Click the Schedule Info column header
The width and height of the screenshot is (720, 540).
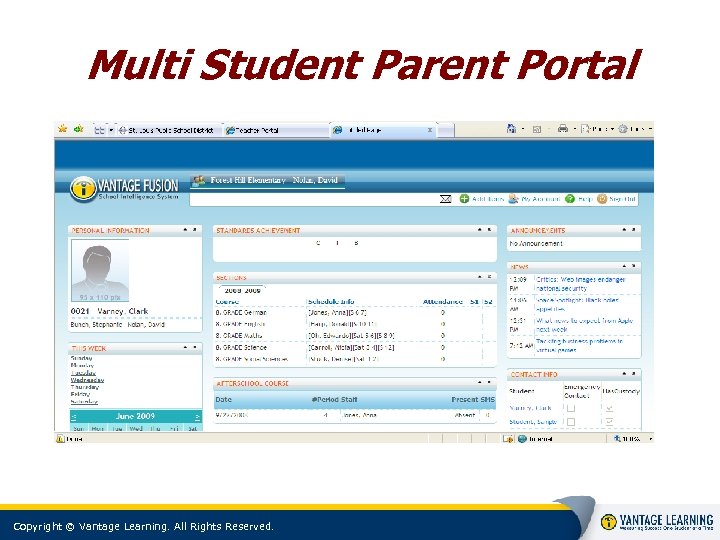click(x=331, y=302)
